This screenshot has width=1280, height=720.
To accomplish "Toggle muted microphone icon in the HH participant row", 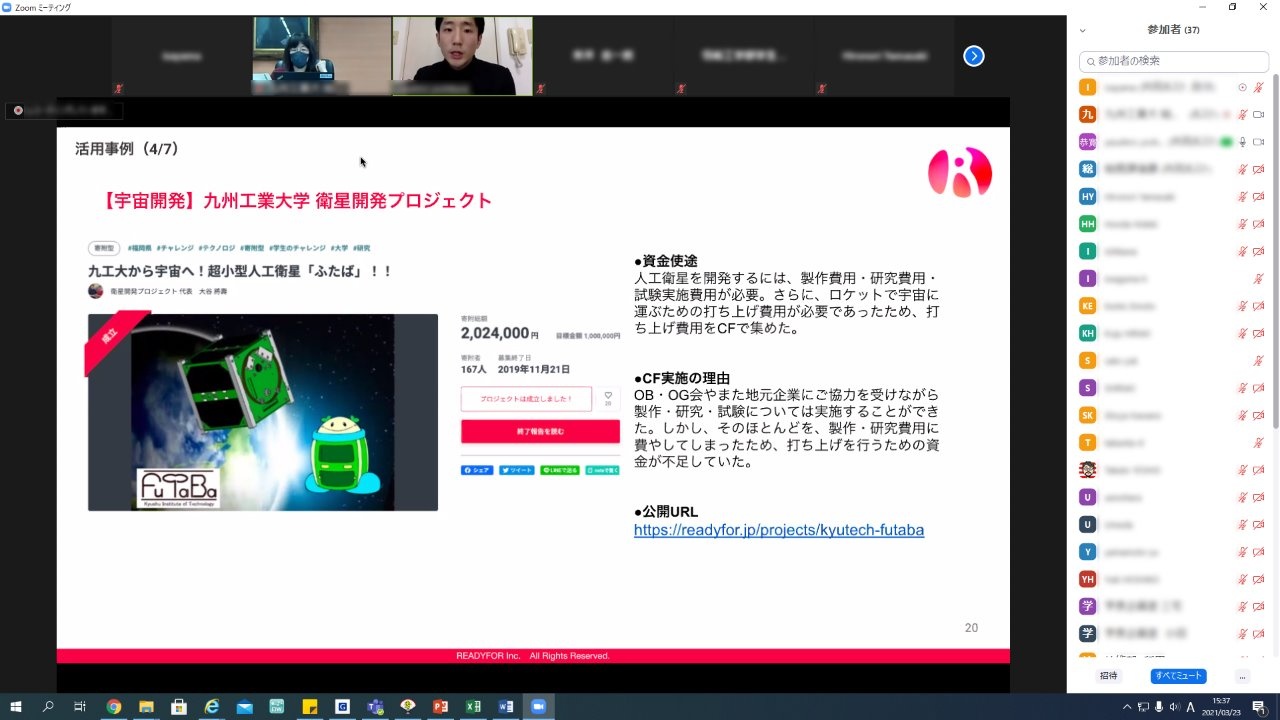I will tap(1243, 224).
